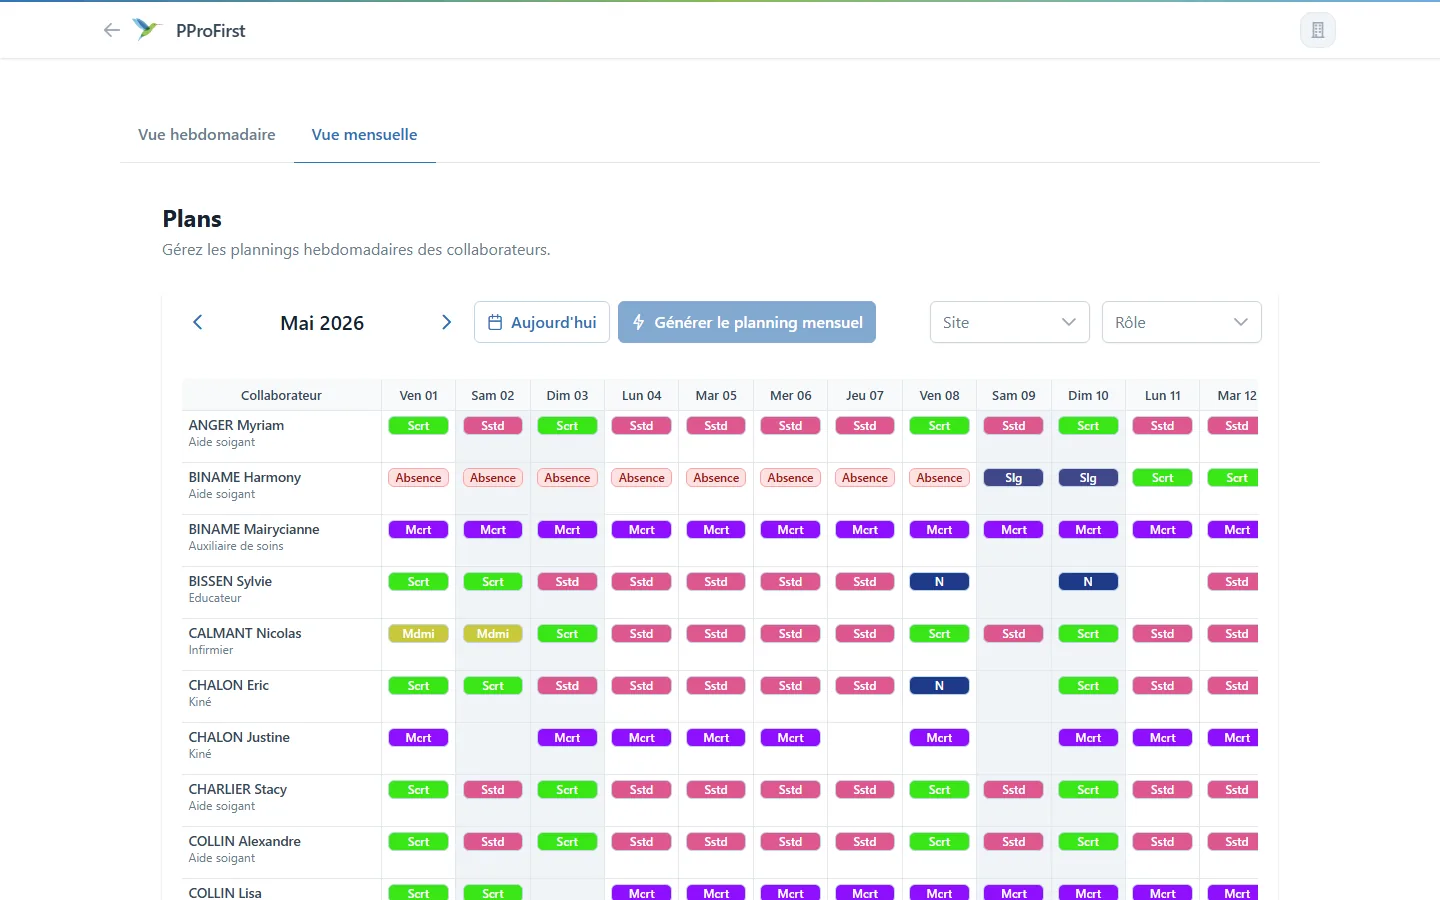Click the PProFirst title text
Viewport: 1440px width, 900px height.
[x=211, y=31]
